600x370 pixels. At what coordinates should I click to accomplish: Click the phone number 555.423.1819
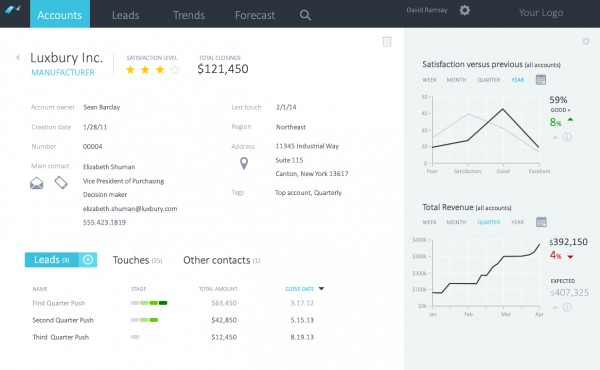(104, 222)
